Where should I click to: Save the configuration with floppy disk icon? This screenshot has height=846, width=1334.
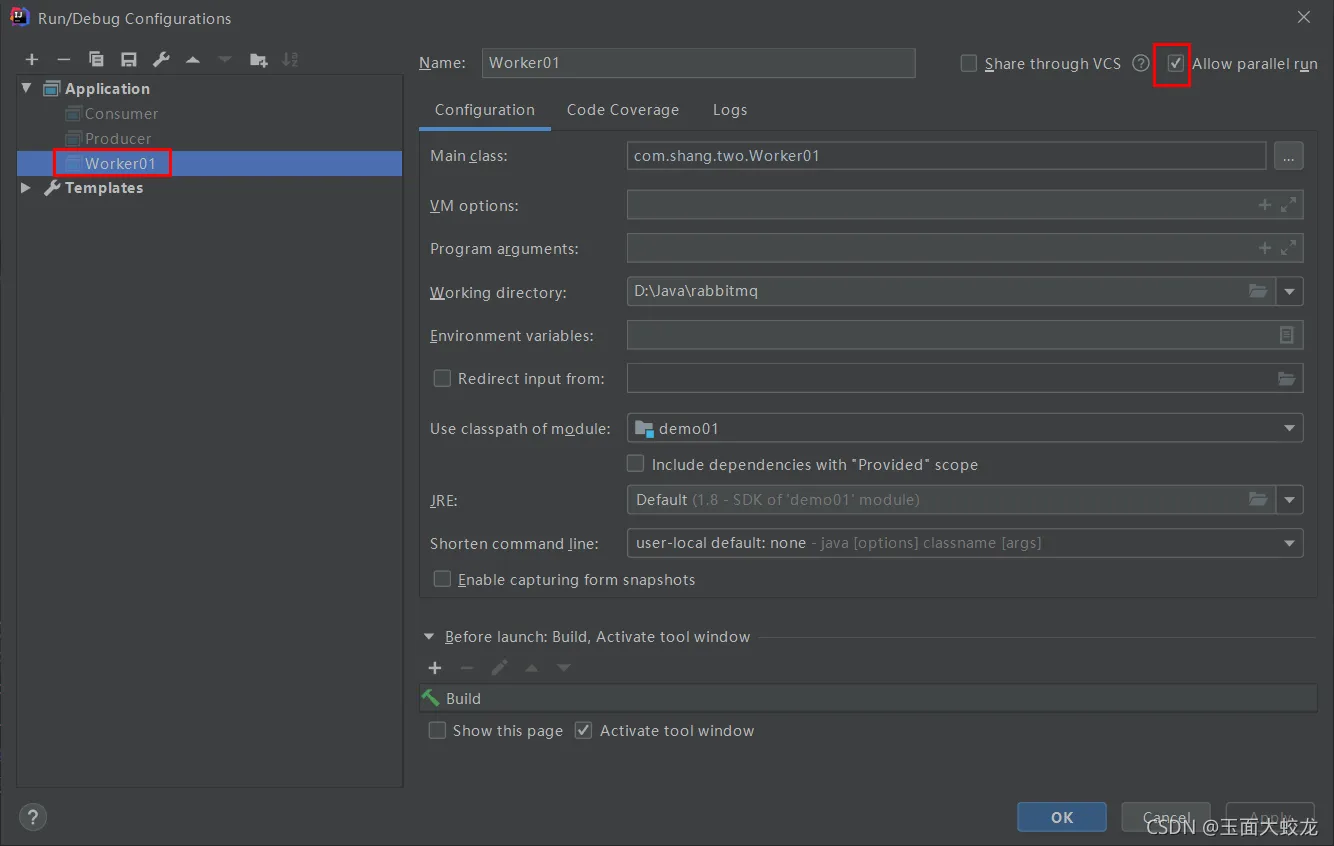129,60
